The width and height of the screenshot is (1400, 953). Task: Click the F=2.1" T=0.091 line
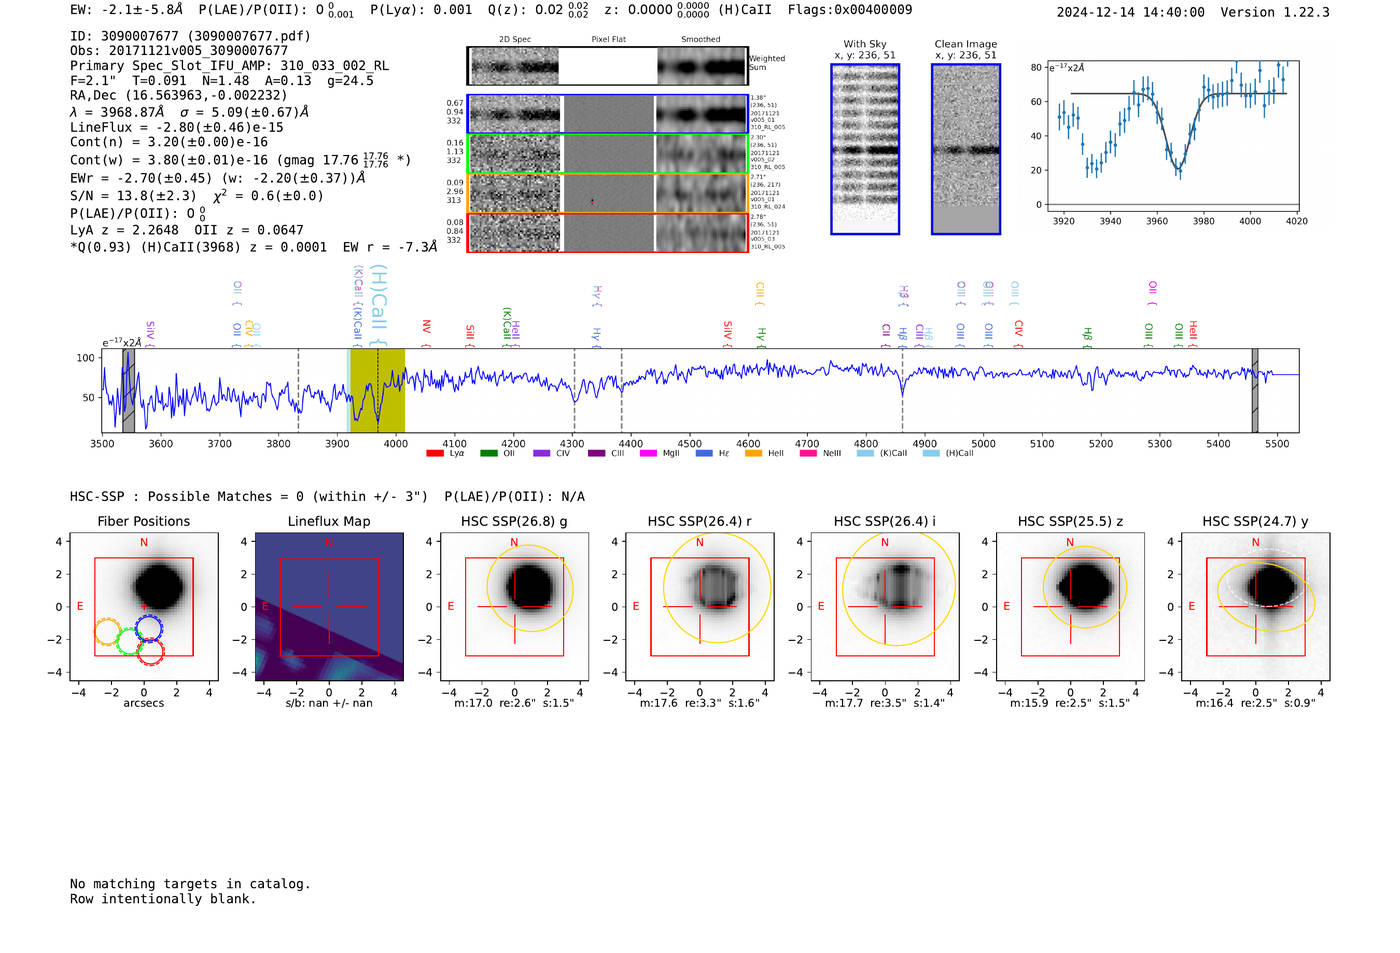(x=222, y=80)
